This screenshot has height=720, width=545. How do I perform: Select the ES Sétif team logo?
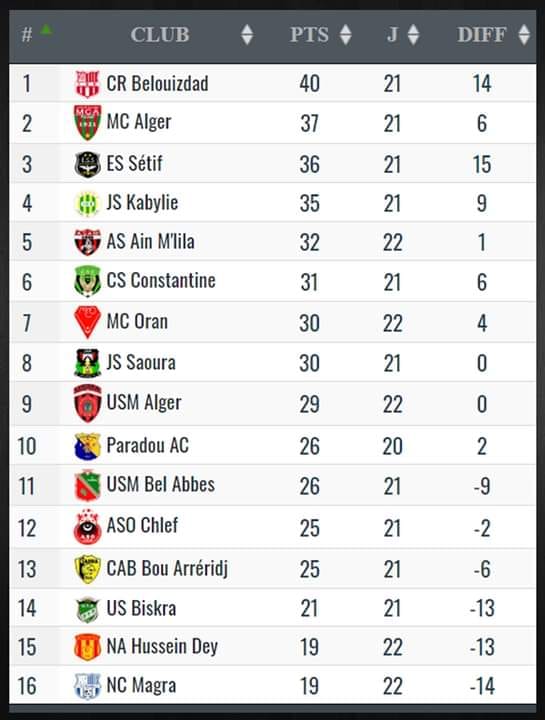[x=87, y=164]
